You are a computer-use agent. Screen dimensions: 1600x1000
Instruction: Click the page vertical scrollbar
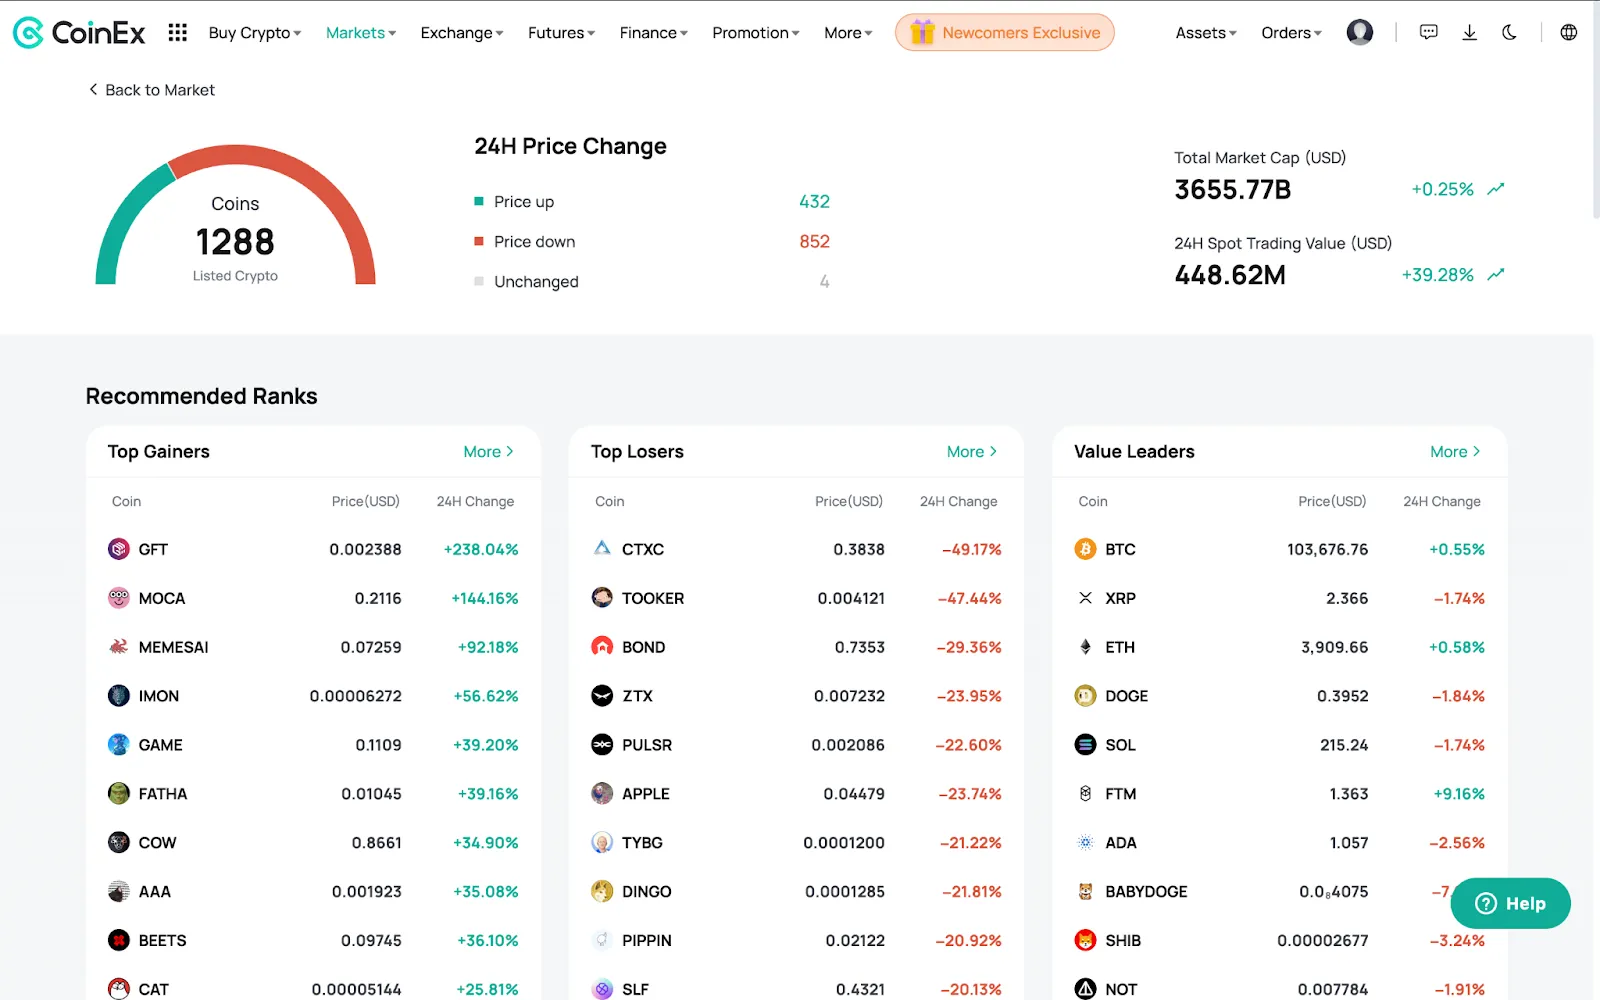pyautogui.click(x=1596, y=110)
